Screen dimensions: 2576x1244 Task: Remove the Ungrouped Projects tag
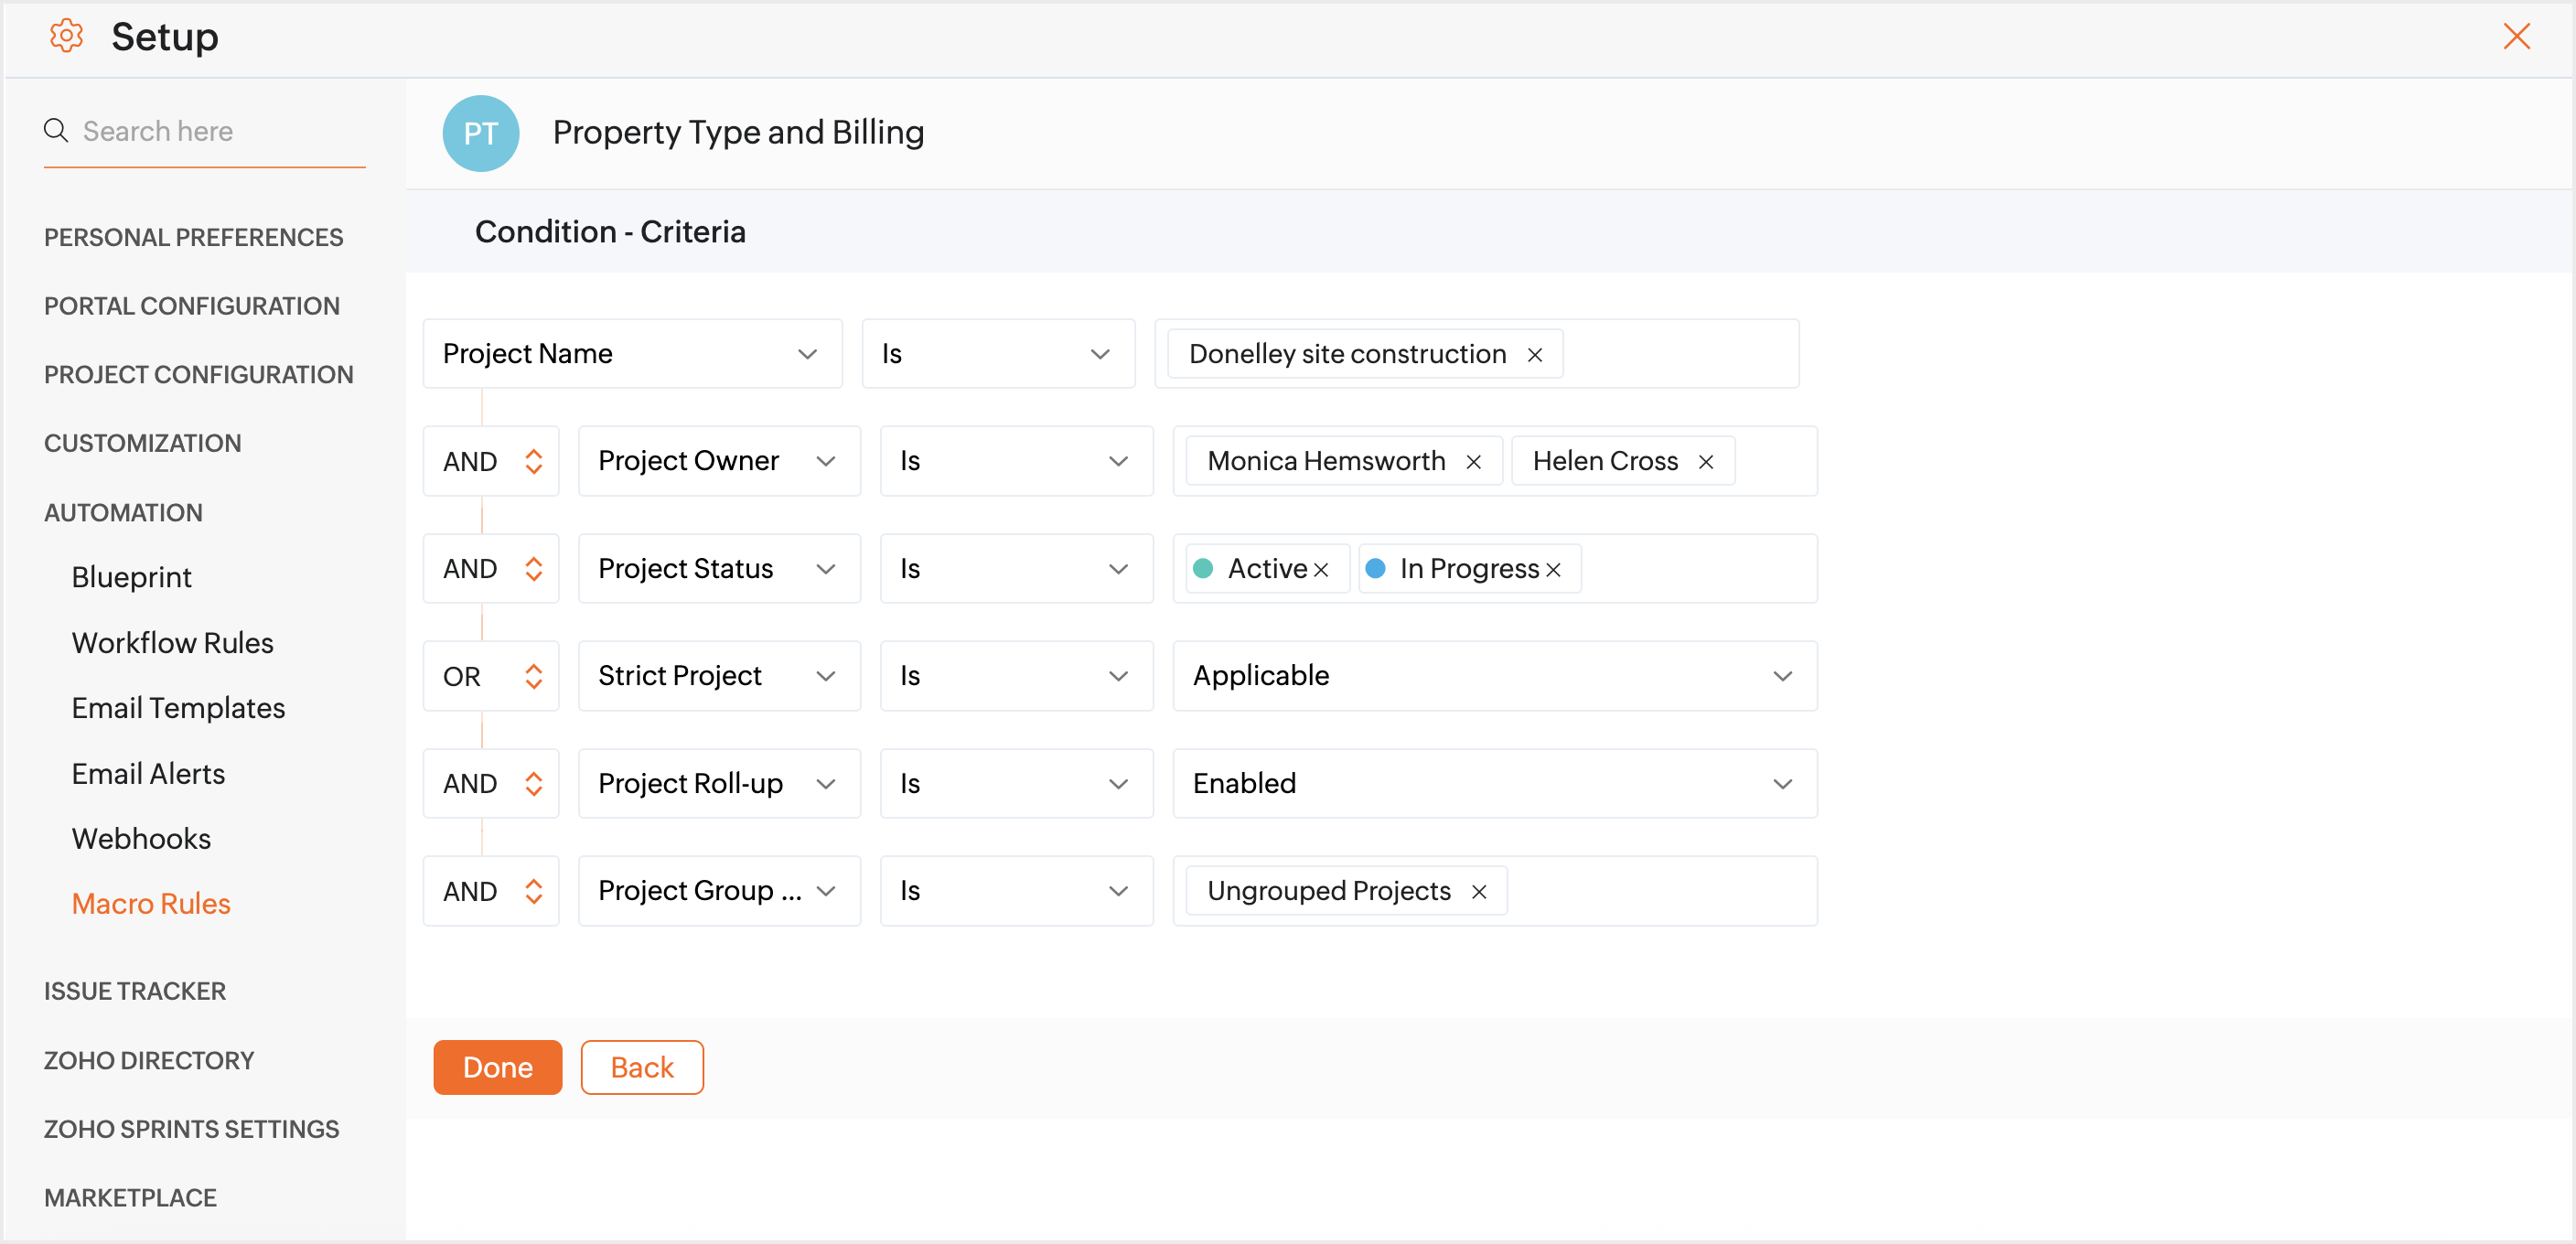click(1478, 892)
